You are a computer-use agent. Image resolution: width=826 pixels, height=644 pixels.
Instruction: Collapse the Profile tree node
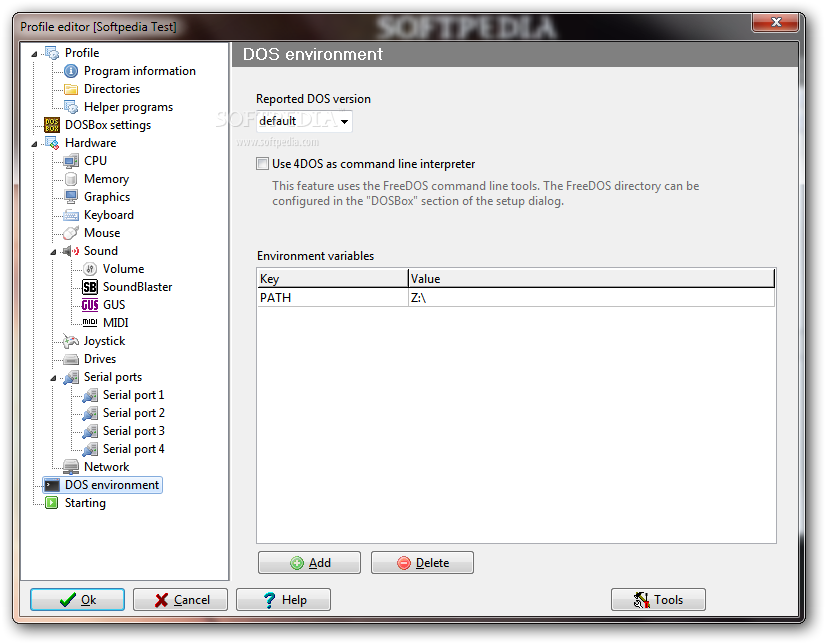coord(34,53)
